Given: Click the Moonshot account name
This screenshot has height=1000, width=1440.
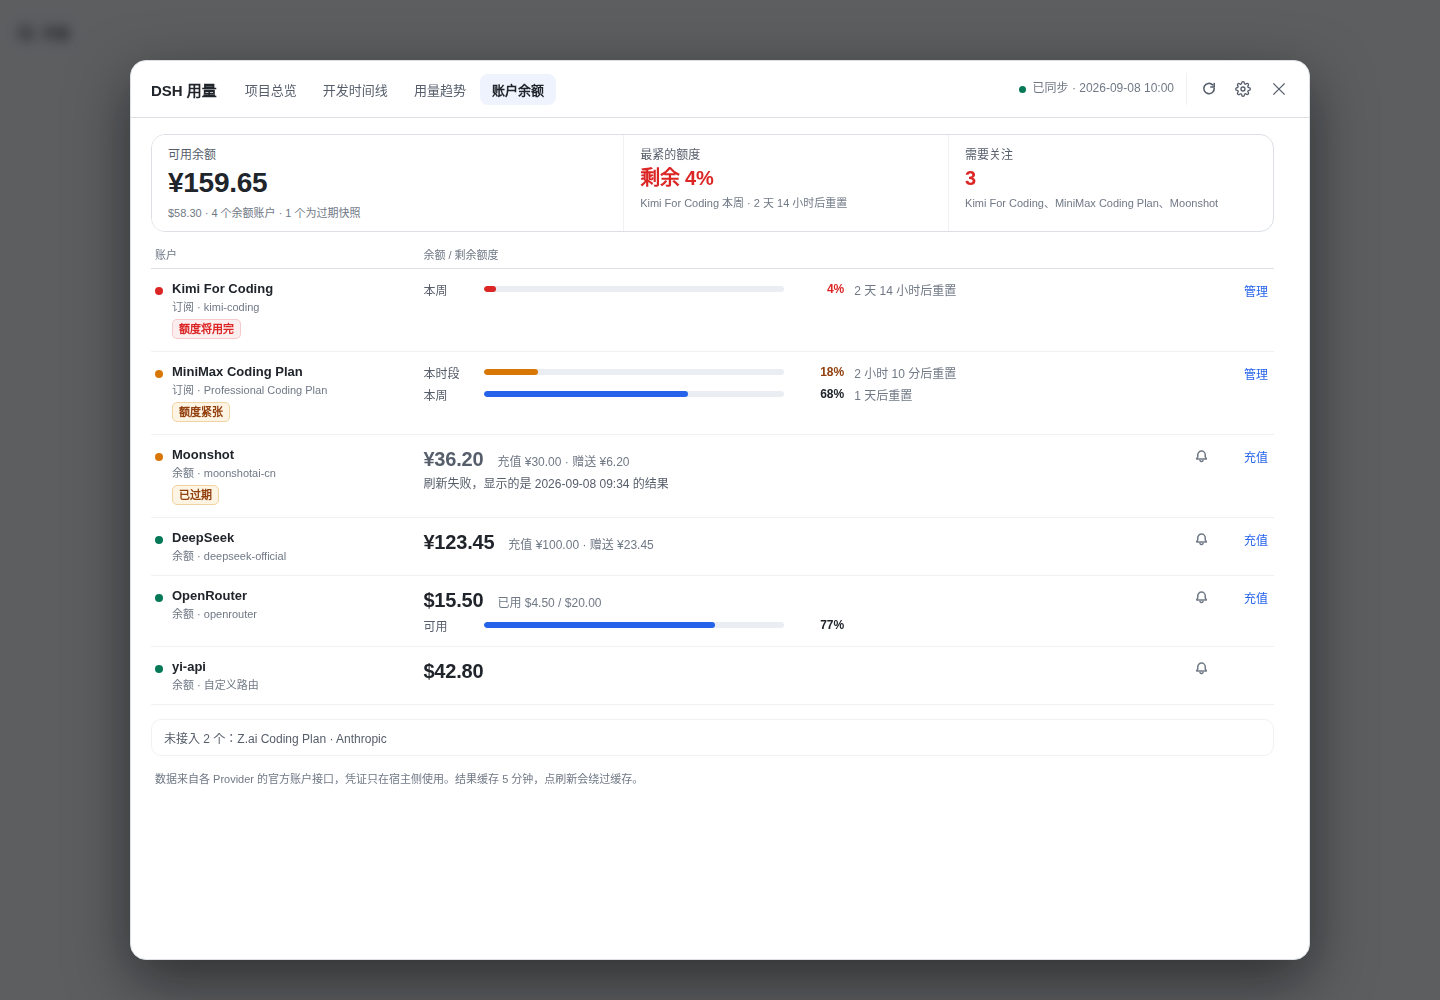Looking at the screenshot, I should coord(203,455).
